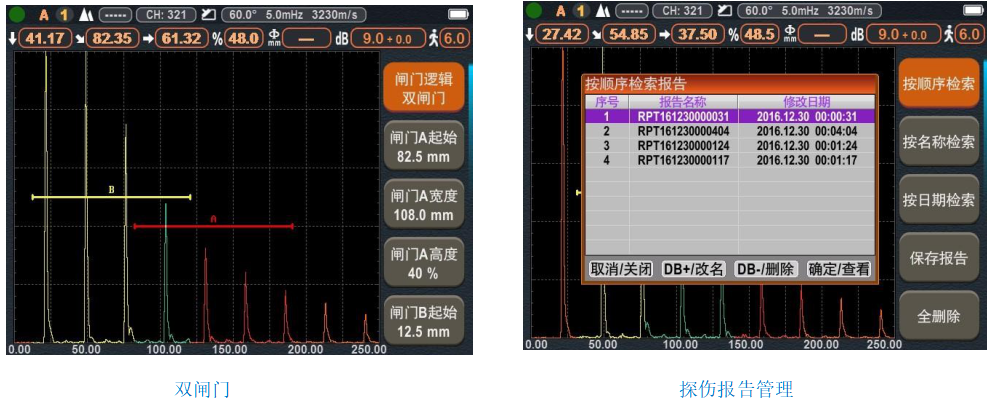Choose the 全删除 menu option
Screen dimensions: 987x405
(x=937, y=316)
